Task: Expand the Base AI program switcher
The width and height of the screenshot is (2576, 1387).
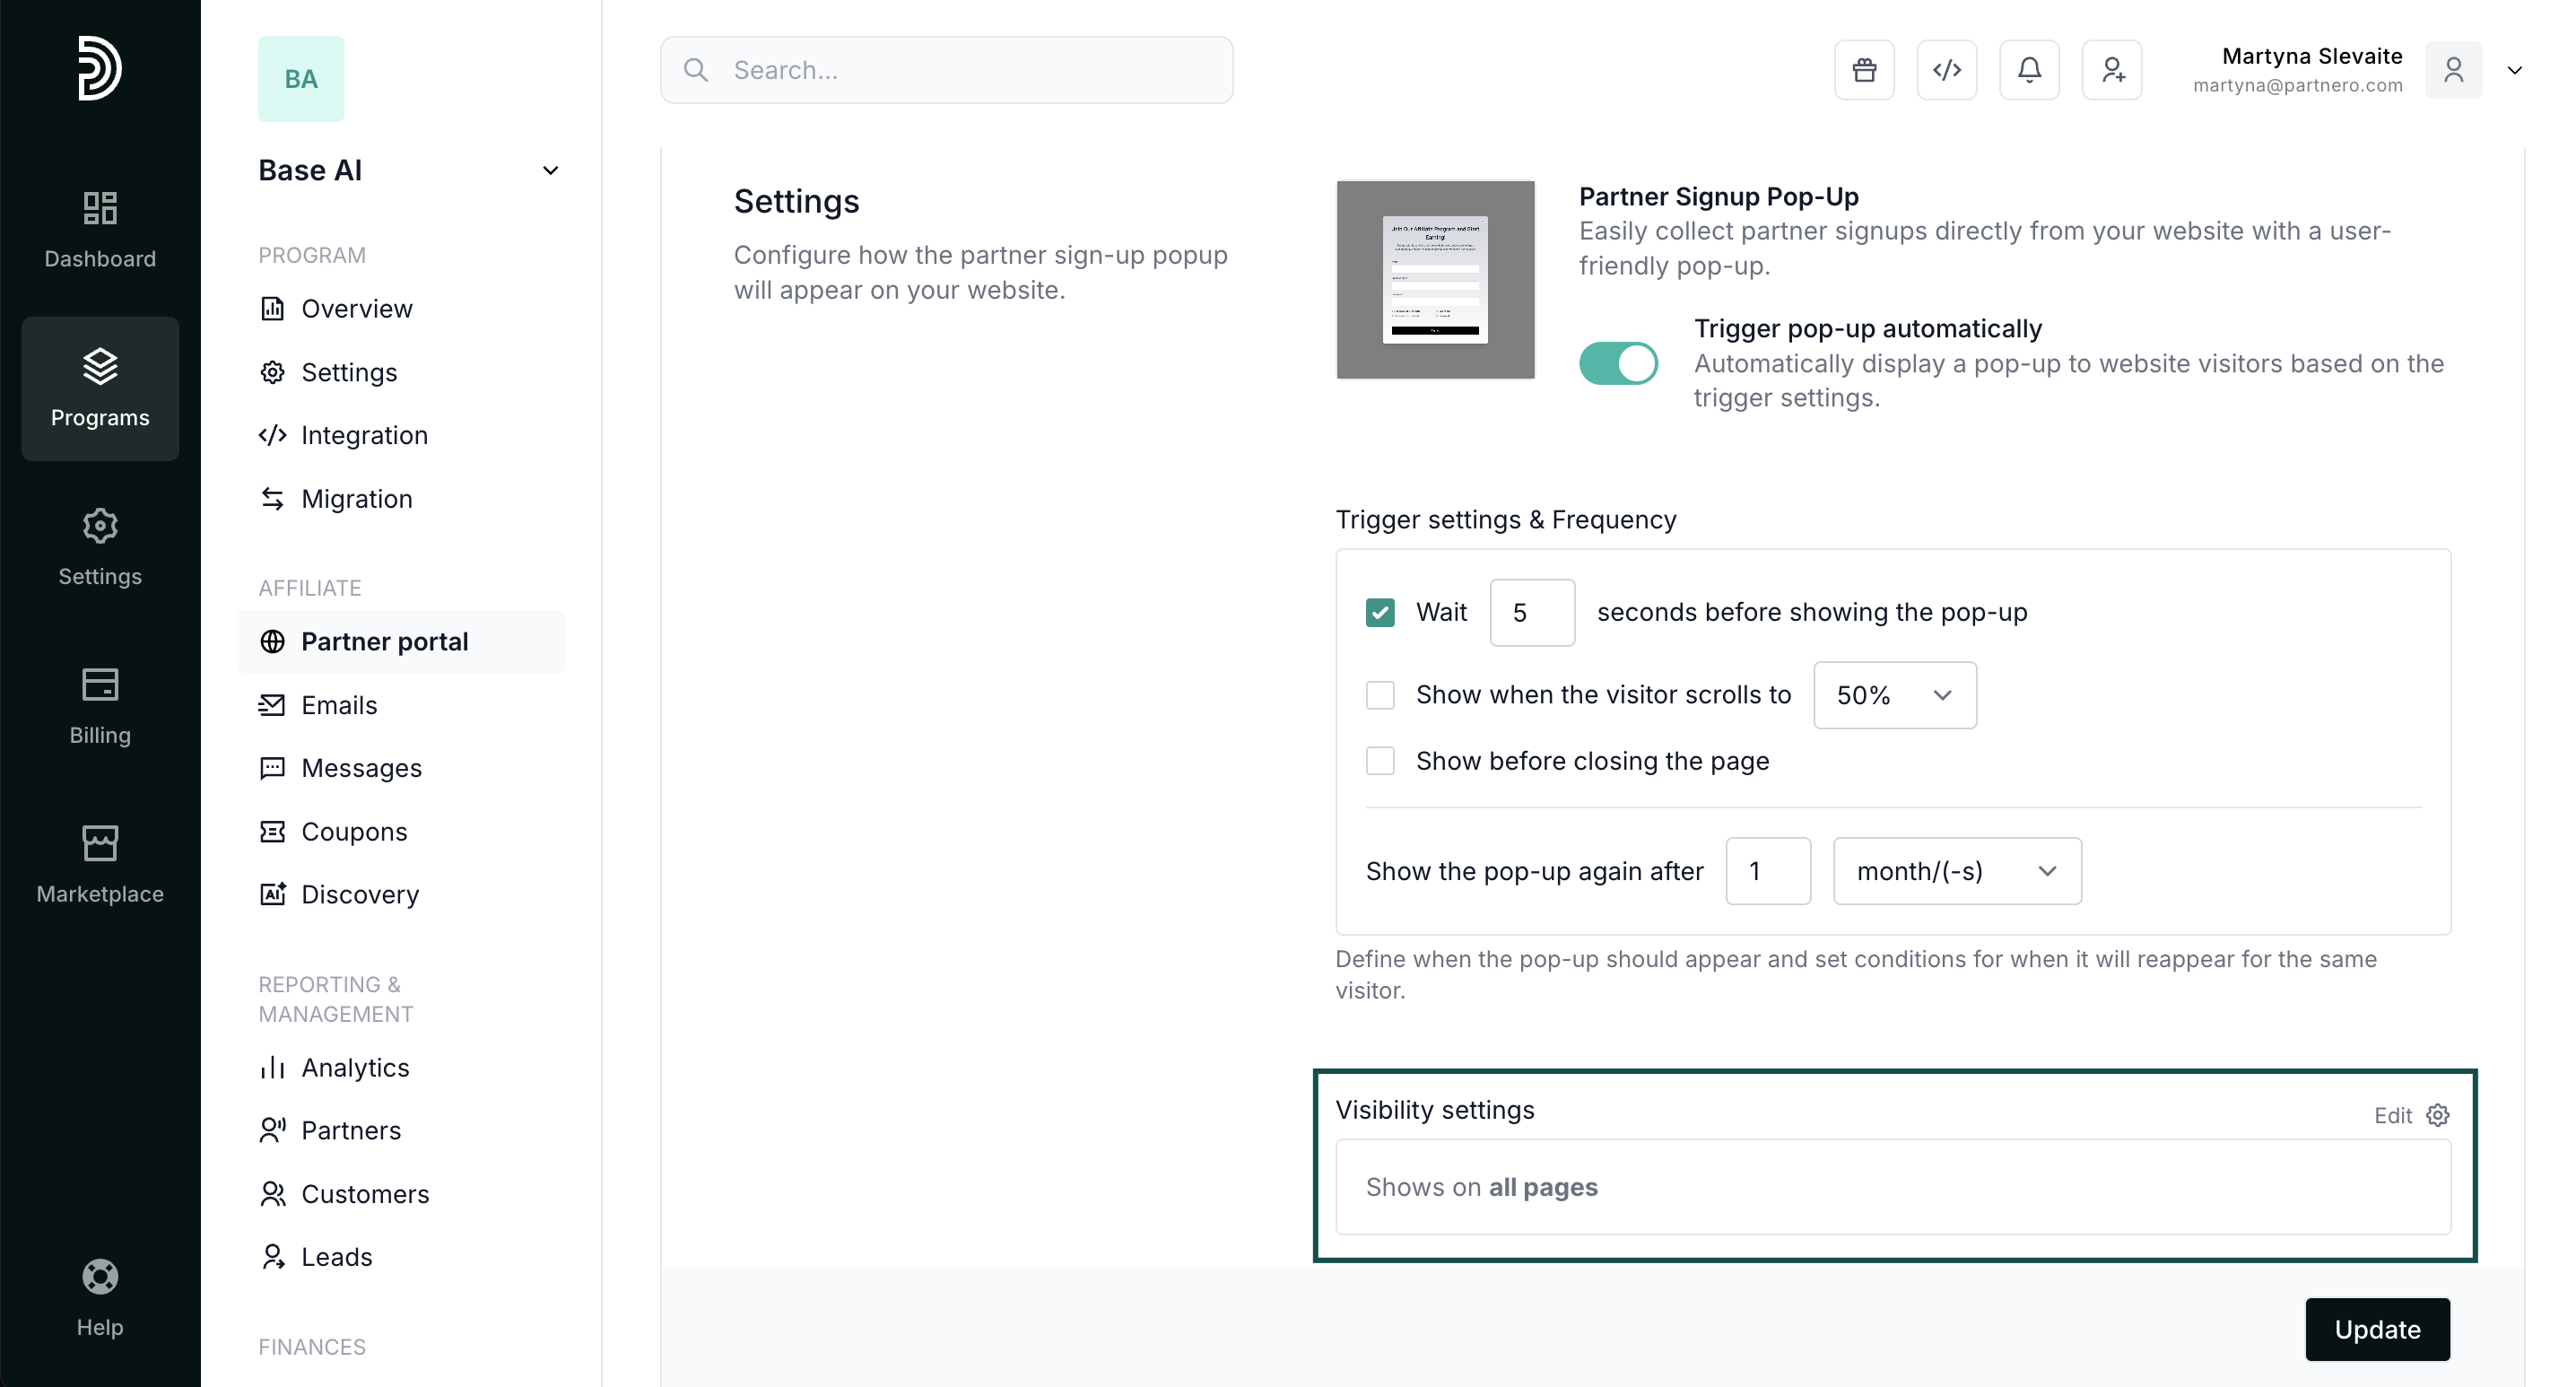Action: (550, 171)
